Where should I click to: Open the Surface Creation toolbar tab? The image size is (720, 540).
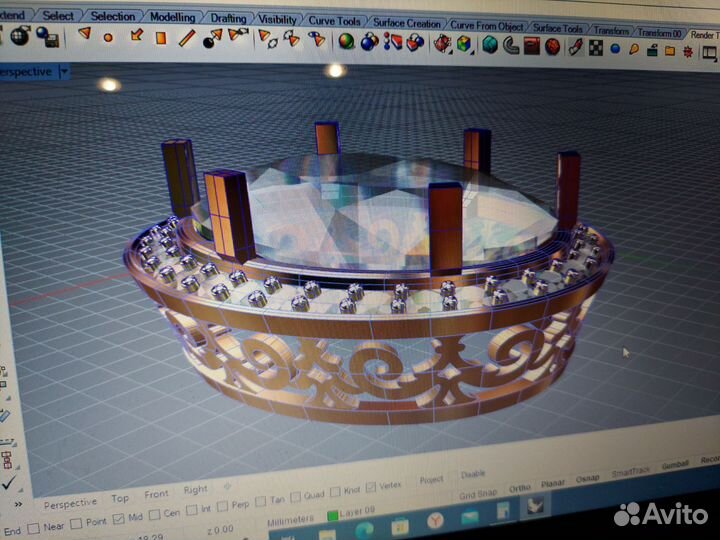tap(406, 22)
